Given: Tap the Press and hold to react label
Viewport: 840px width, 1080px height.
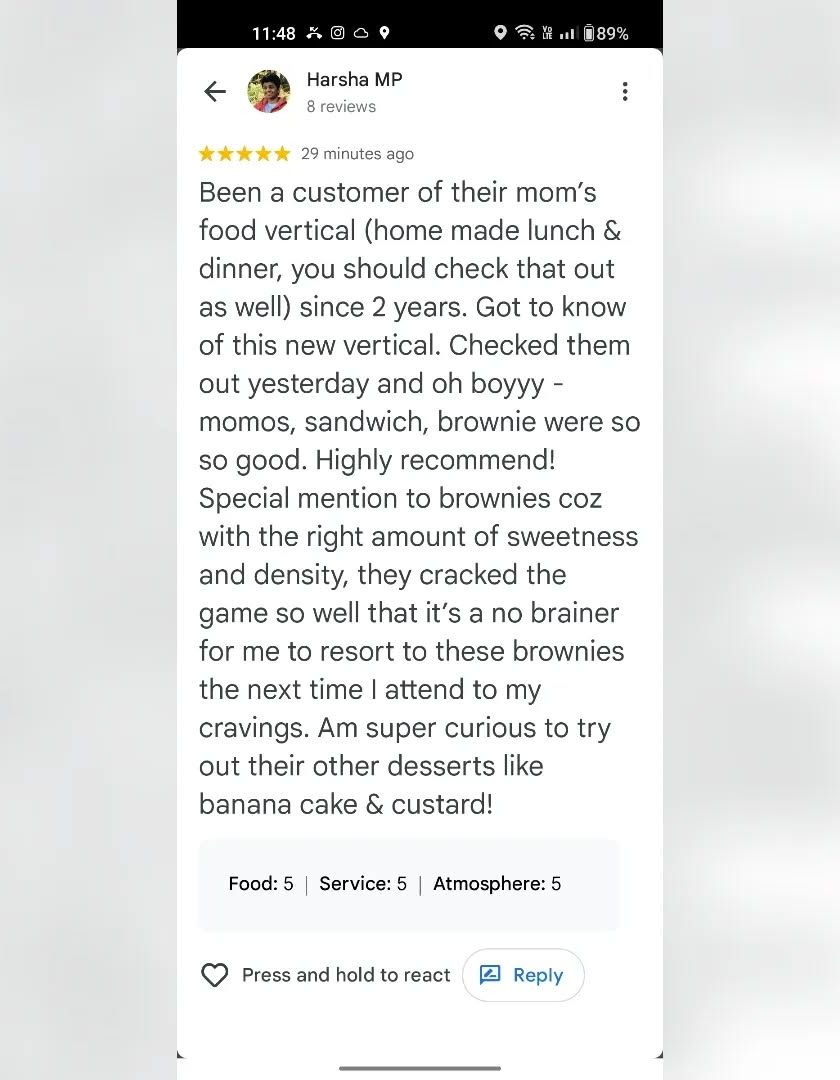Looking at the screenshot, I should coord(346,975).
